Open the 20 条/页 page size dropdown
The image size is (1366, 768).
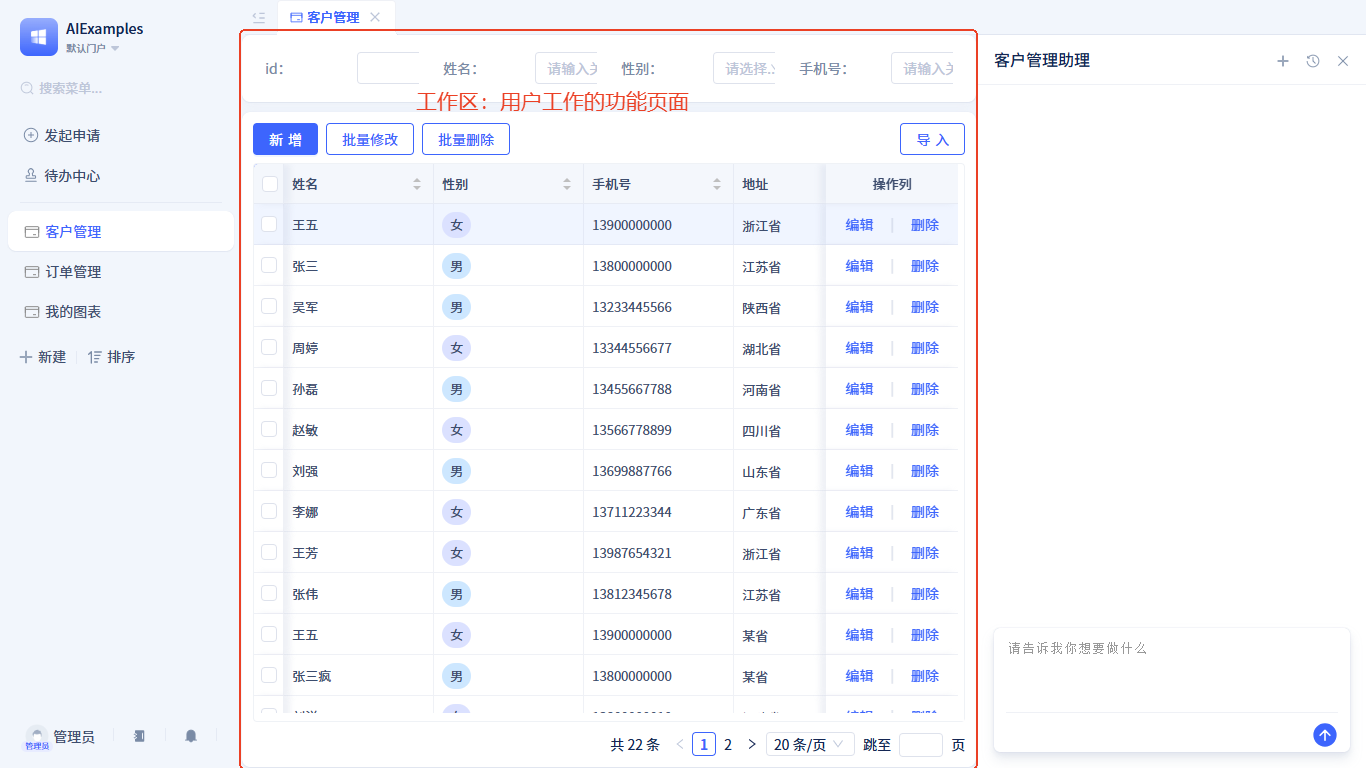point(810,744)
